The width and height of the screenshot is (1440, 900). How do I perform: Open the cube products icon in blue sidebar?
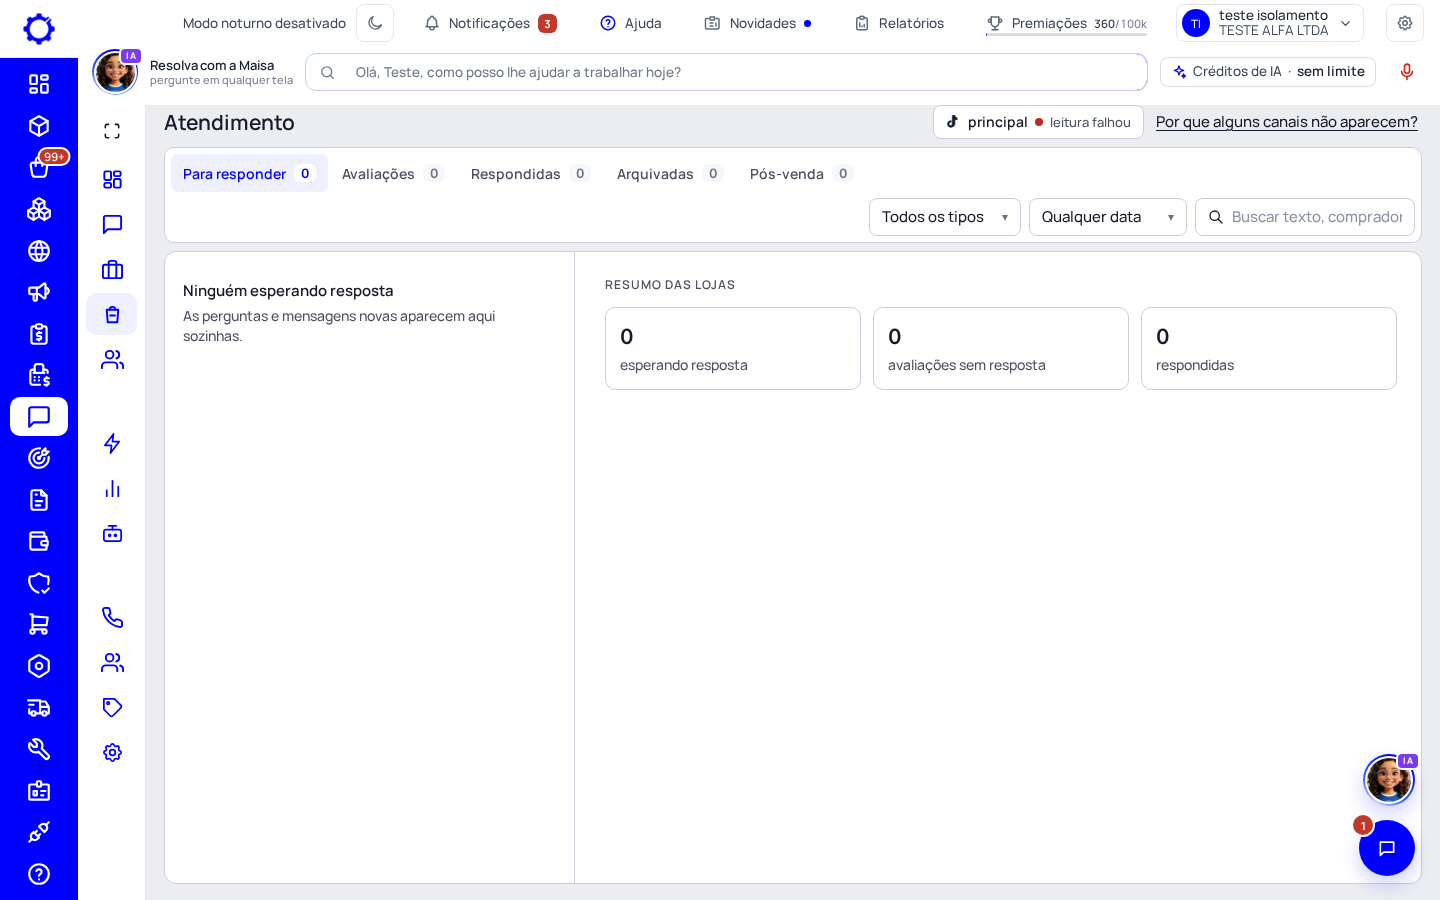(x=39, y=126)
